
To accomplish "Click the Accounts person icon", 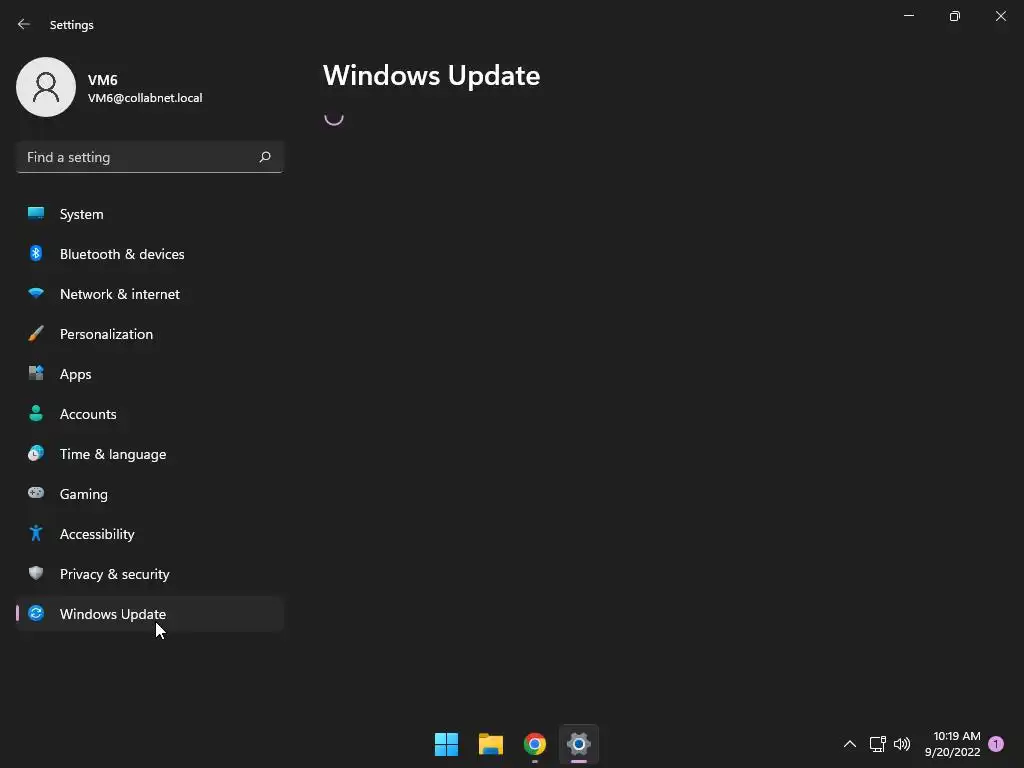I will click(36, 413).
